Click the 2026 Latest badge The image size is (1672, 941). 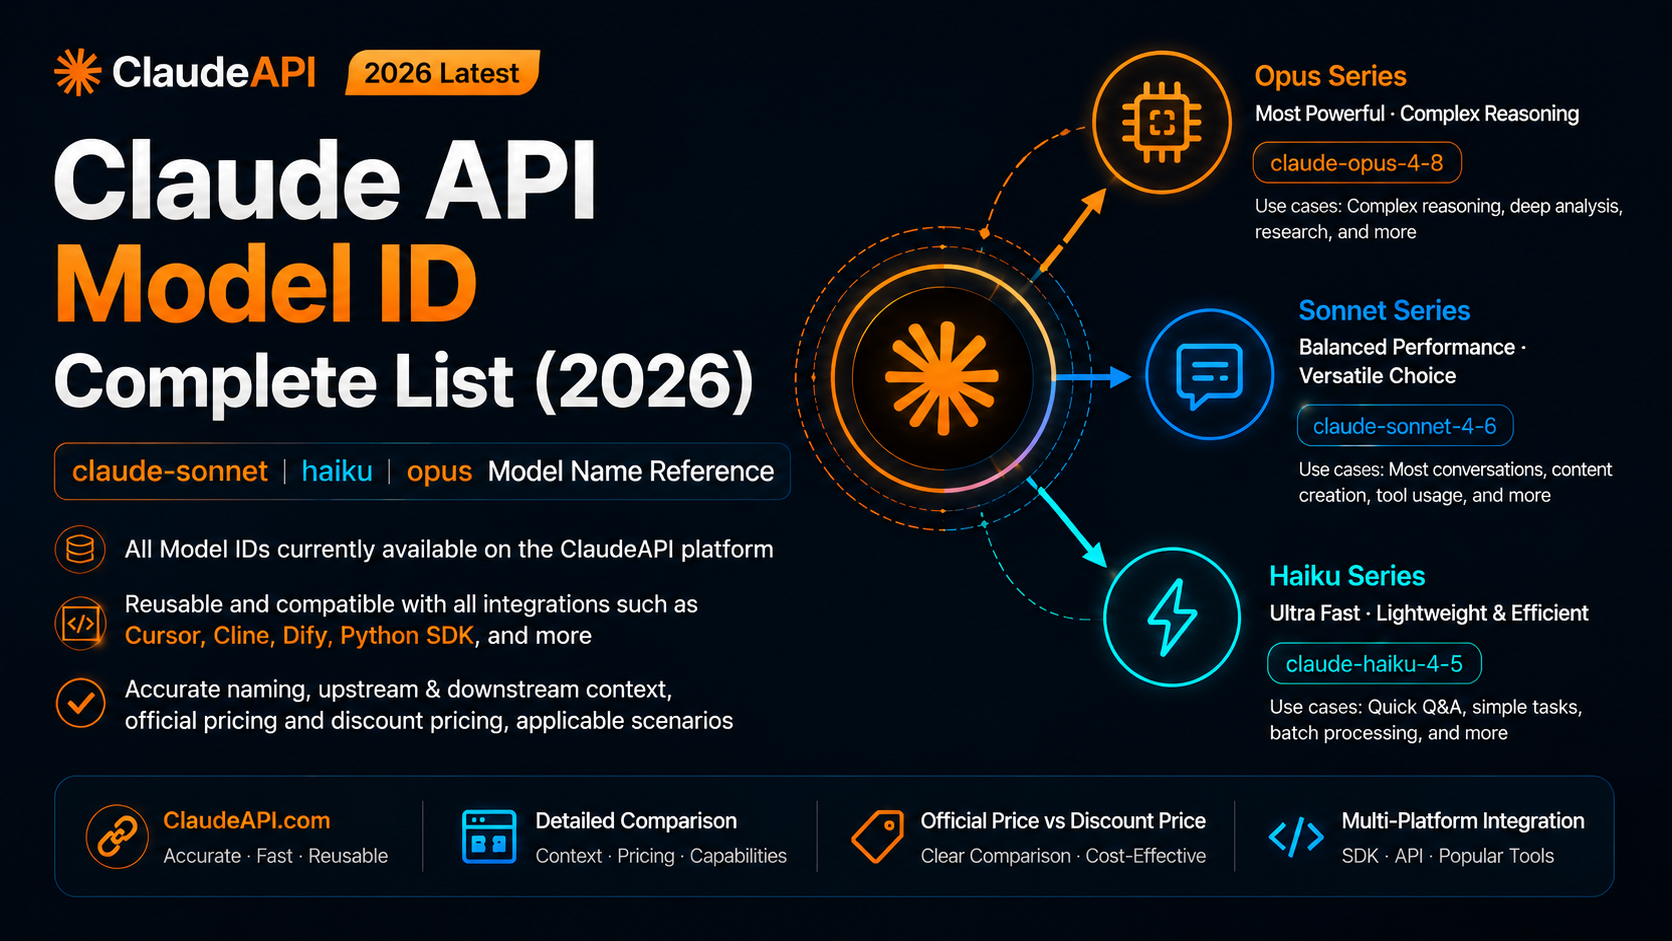coord(442,73)
